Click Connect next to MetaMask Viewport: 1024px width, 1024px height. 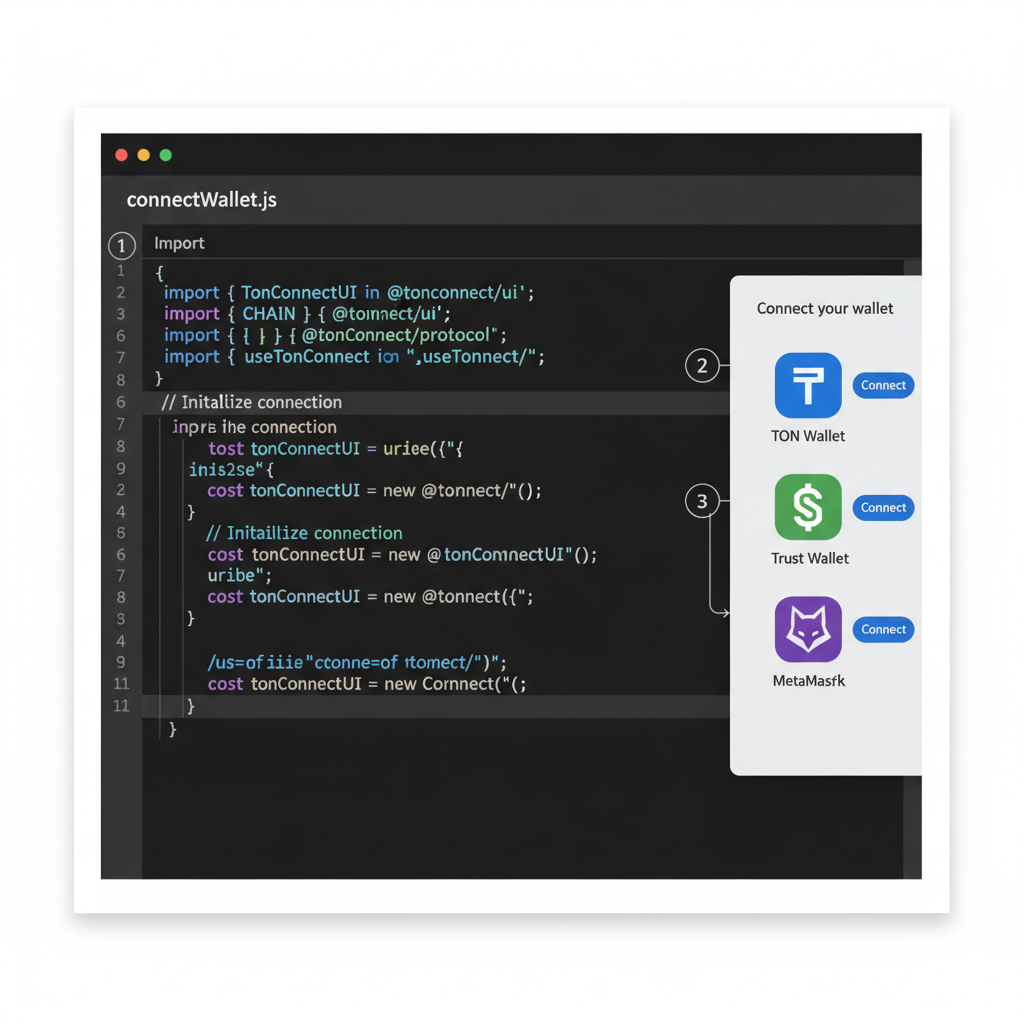pyautogui.click(x=883, y=629)
